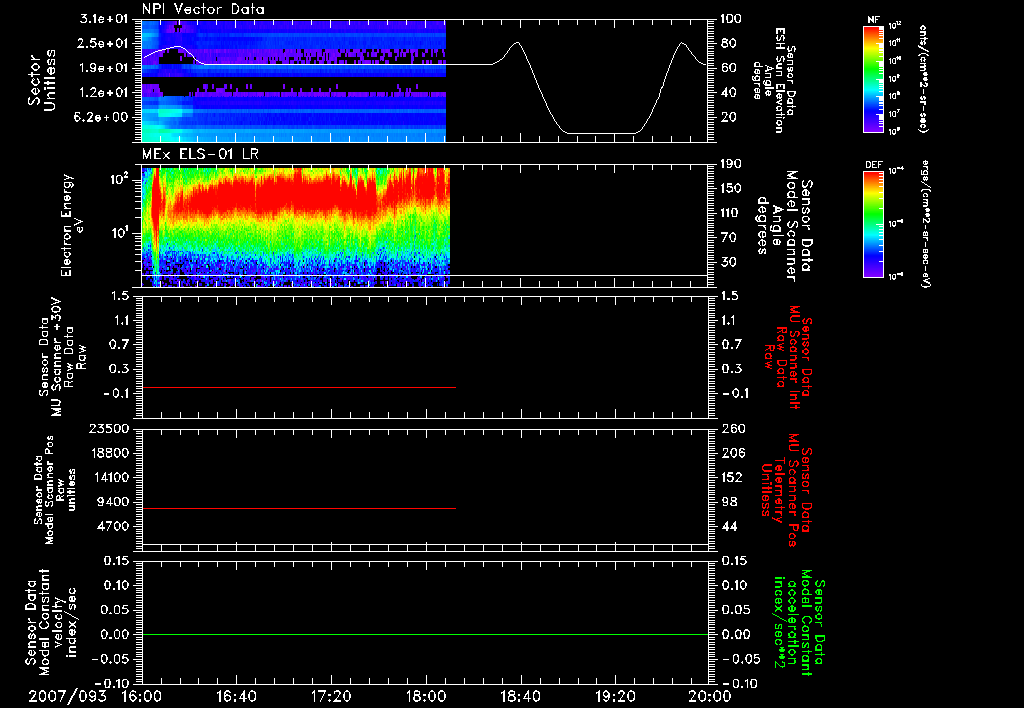Click the 9400 axis tick value
The height and width of the screenshot is (708, 1024).
(114, 502)
